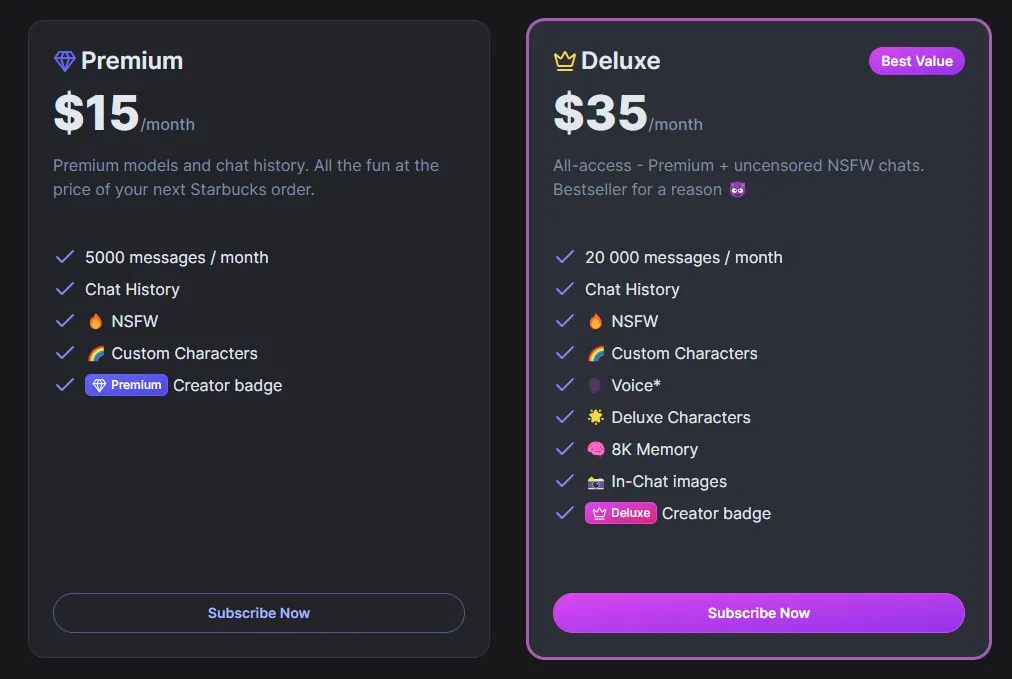This screenshot has width=1012, height=679.
Task: Click the 8K Memory brain icon
Action: pos(598,449)
